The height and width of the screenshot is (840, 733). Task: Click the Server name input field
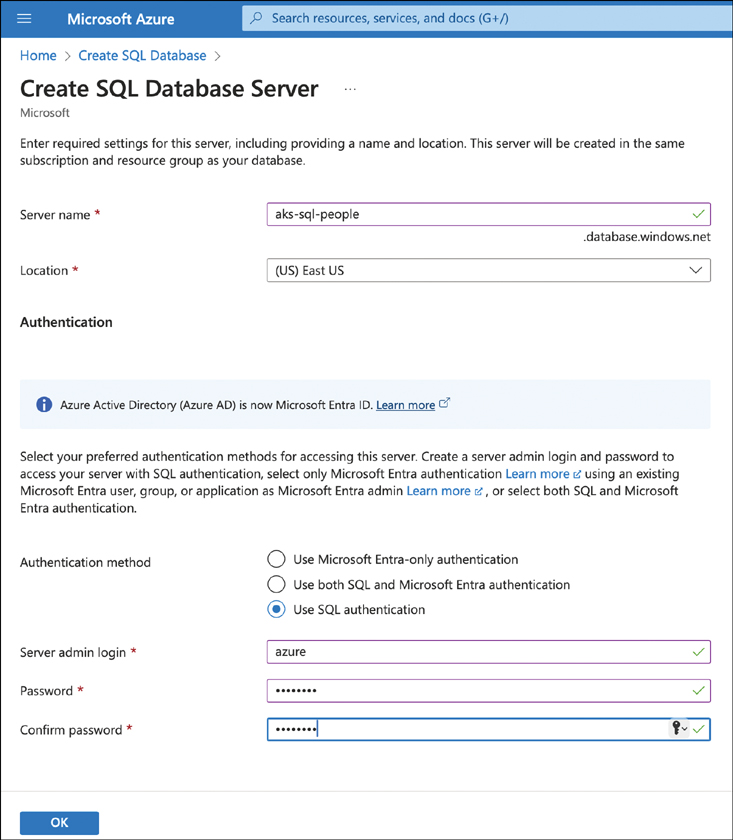480,214
